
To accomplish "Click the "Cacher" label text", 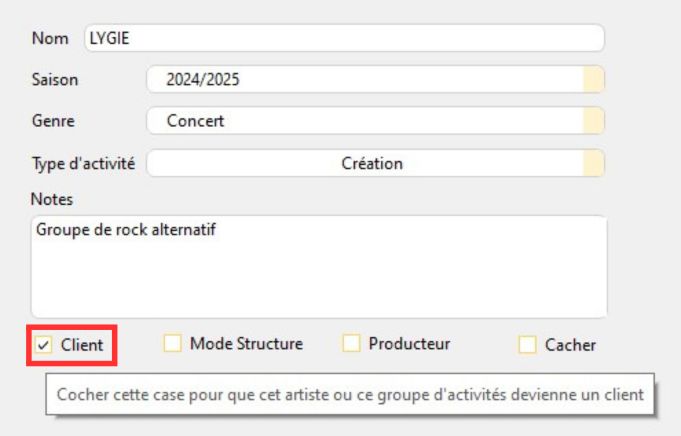I will [x=570, y=345].
